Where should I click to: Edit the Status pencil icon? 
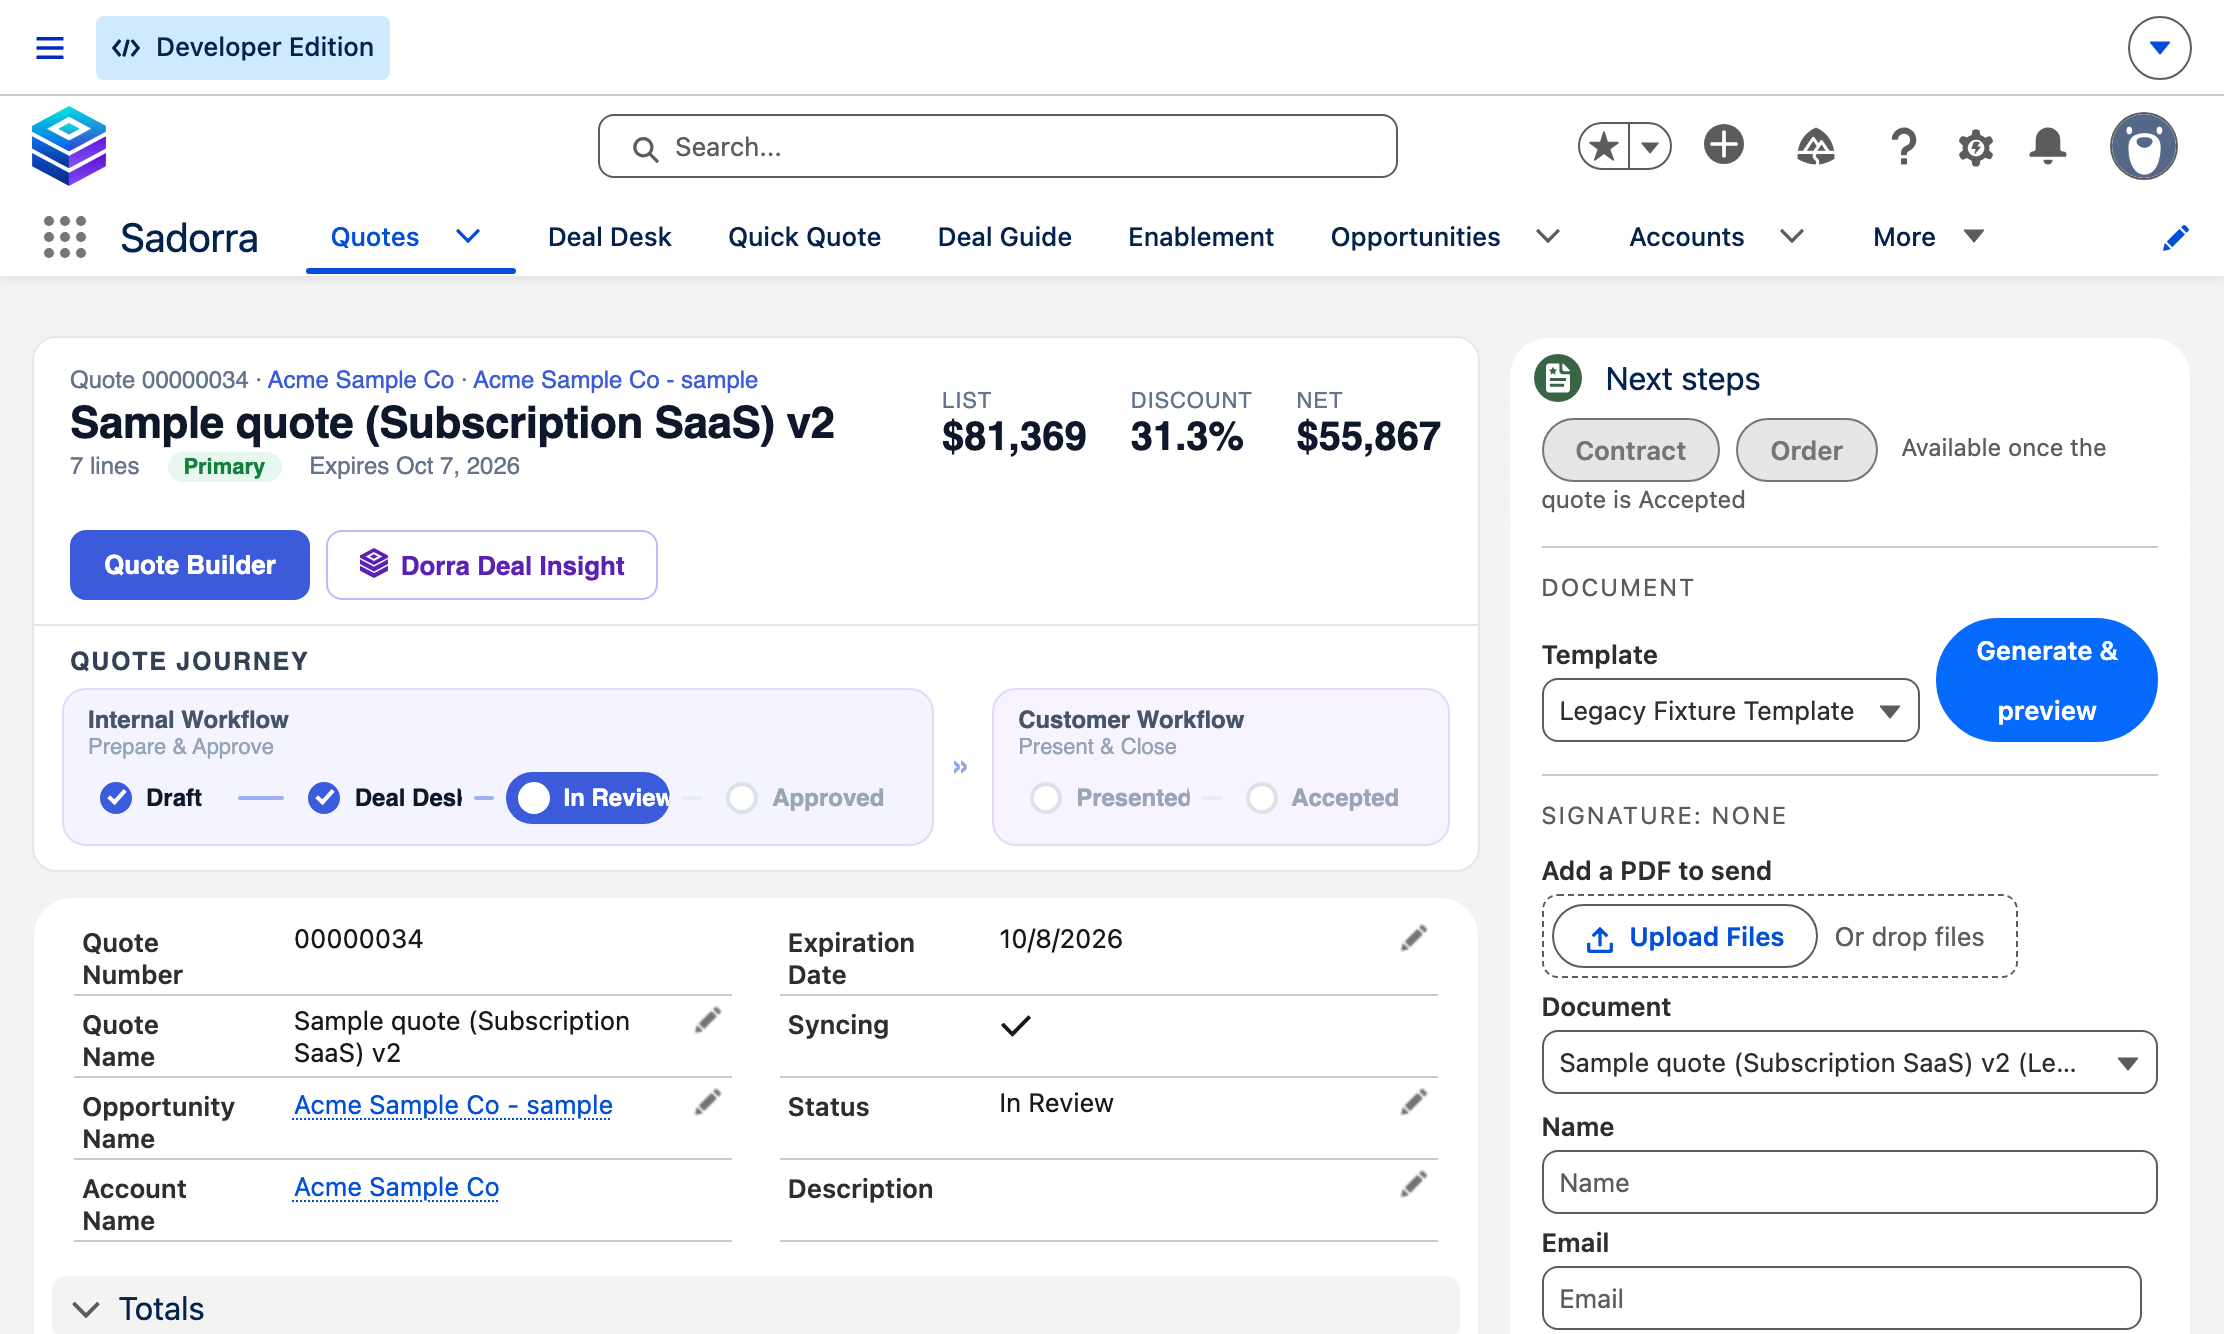pos(1414,1102)
